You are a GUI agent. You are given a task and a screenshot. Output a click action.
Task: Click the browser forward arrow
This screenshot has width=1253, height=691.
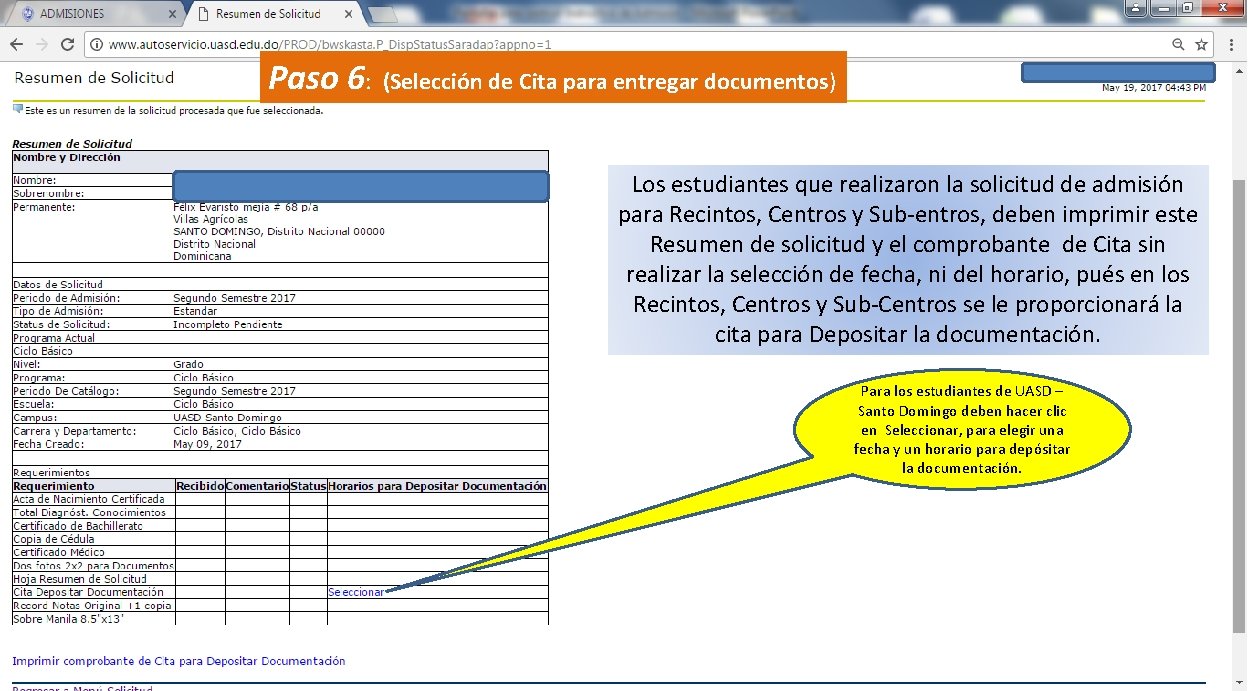click(43, 45)
